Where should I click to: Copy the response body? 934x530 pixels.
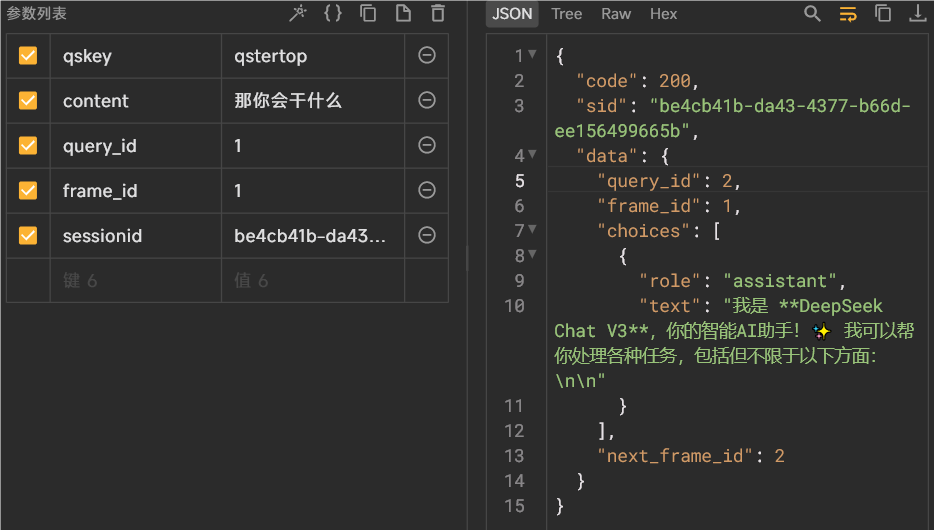883,13
